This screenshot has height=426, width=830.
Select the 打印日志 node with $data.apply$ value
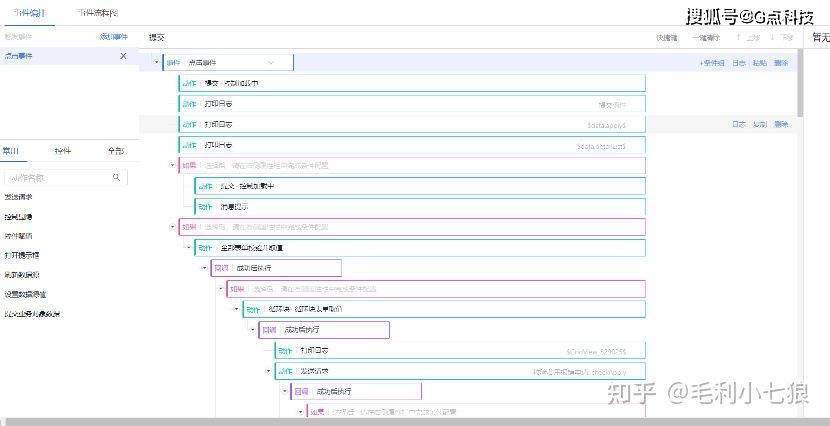[412, 124]
